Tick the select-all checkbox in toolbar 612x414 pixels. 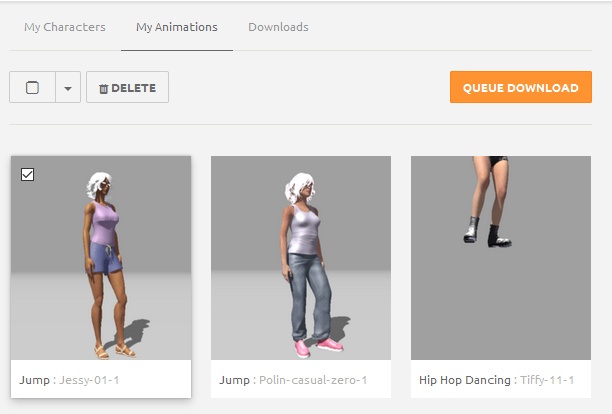click(32, 87)
